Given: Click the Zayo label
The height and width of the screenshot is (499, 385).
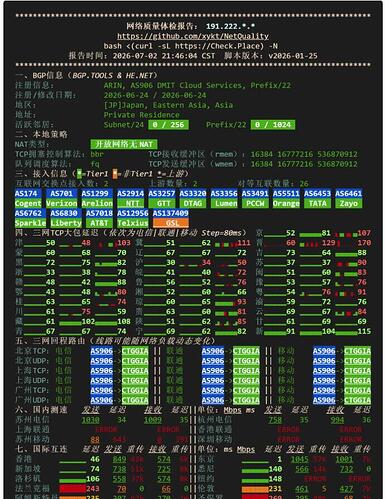Looking at the screenshot, I should tap(348, 203).
